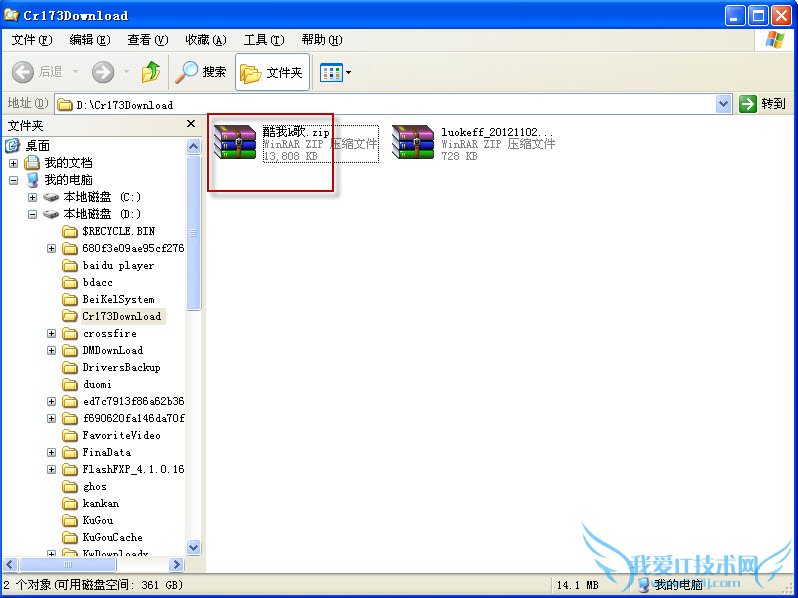Open the Search (搜索) tool
Screen dimensions: 798x598
point(201,72)
